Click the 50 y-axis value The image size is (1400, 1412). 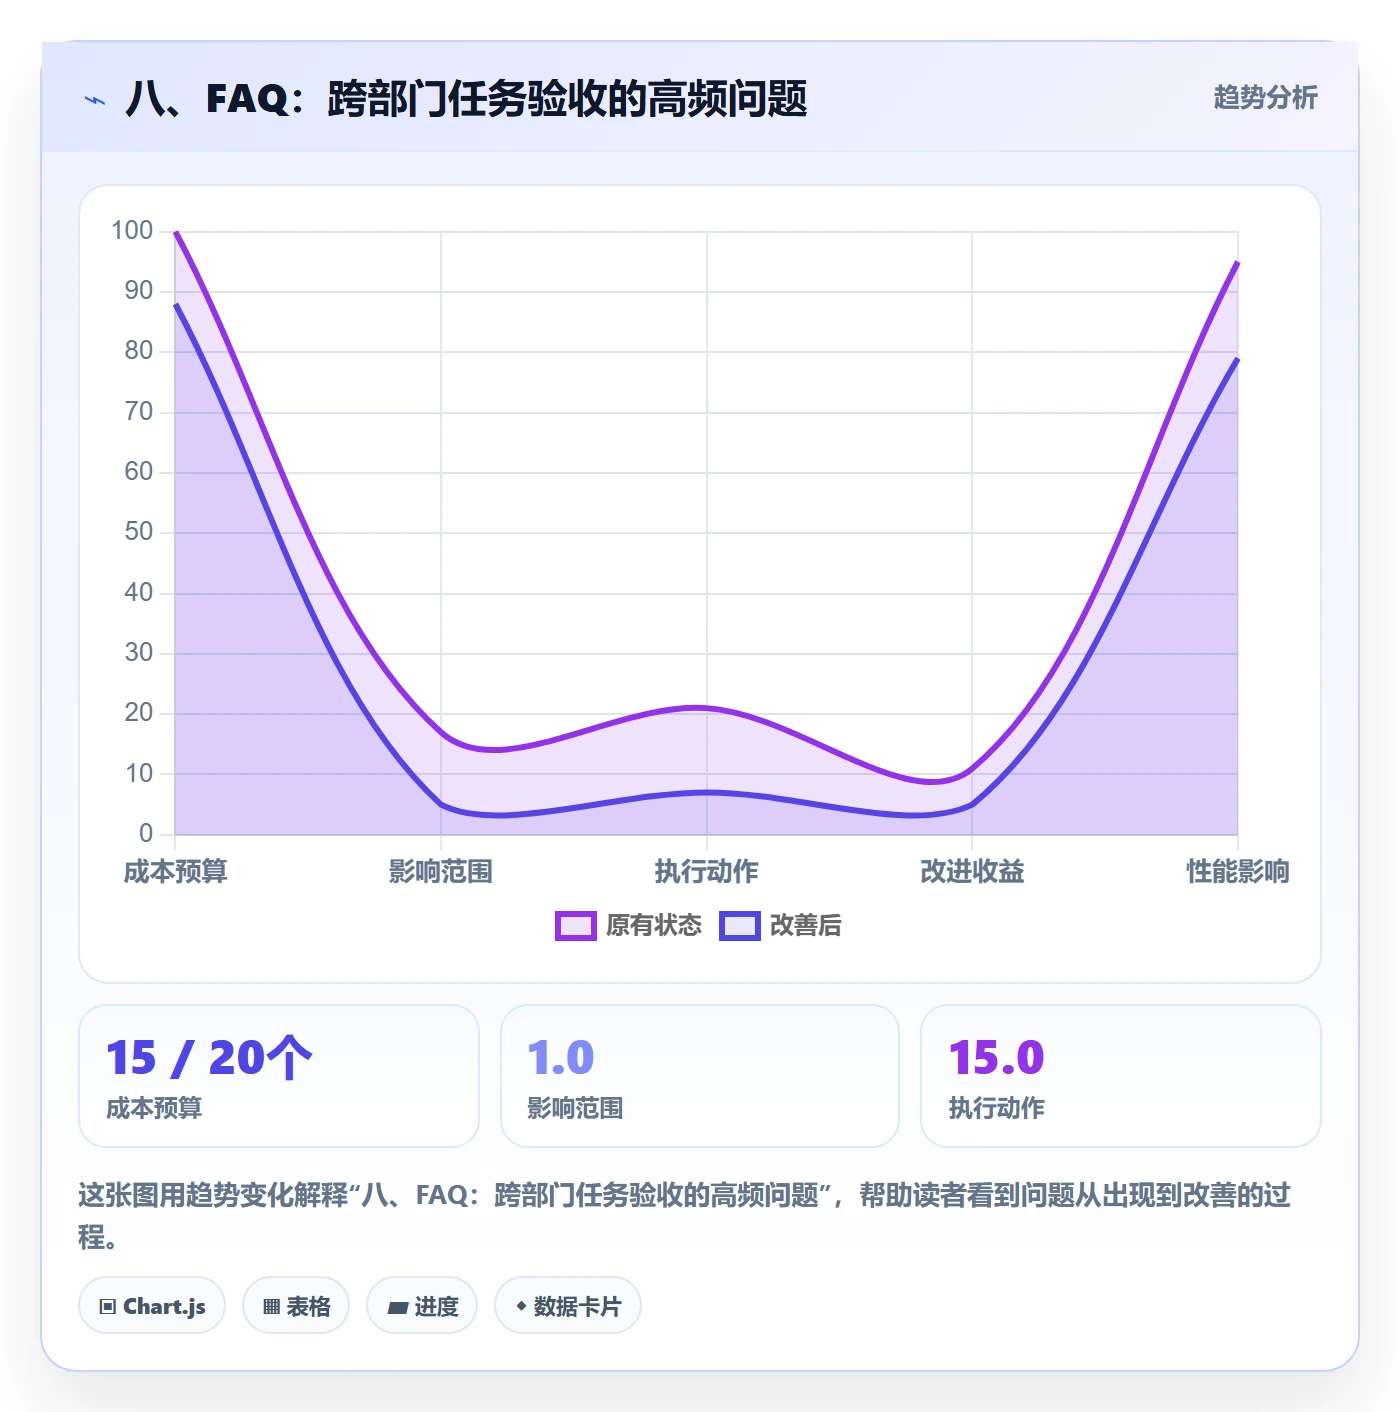tap(139, 532)
